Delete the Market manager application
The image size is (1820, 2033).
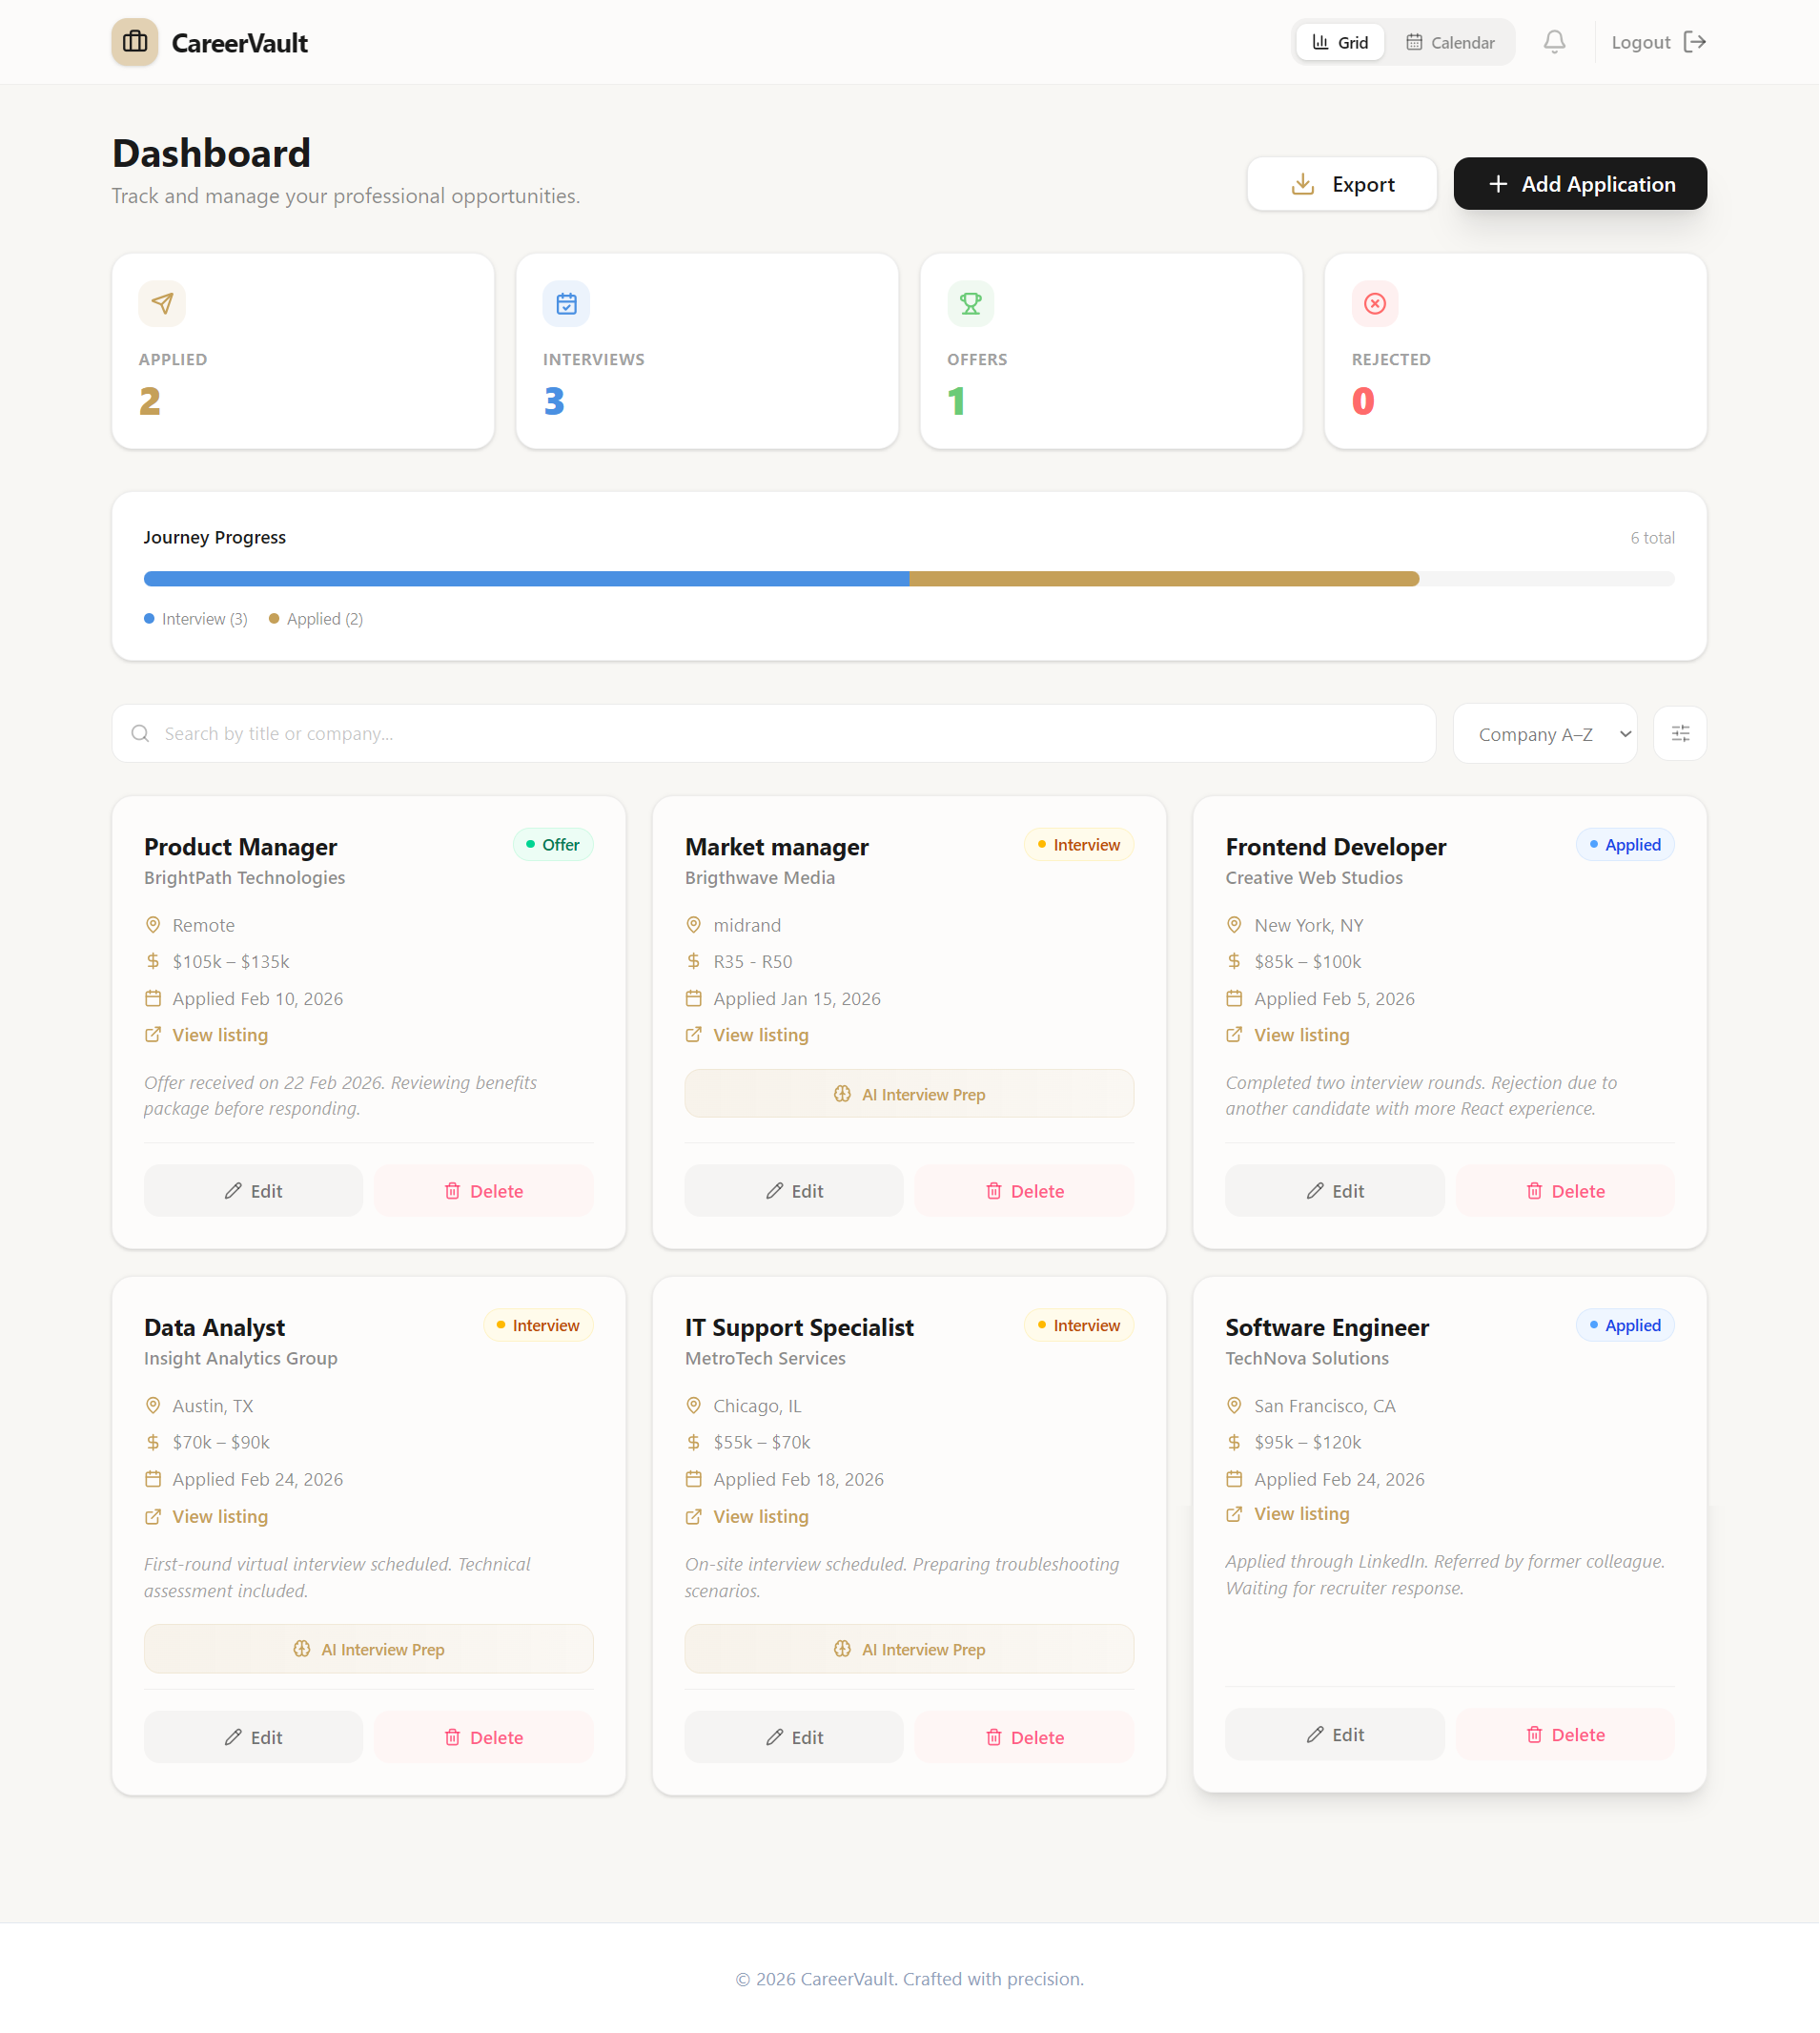(1025, 1191)
